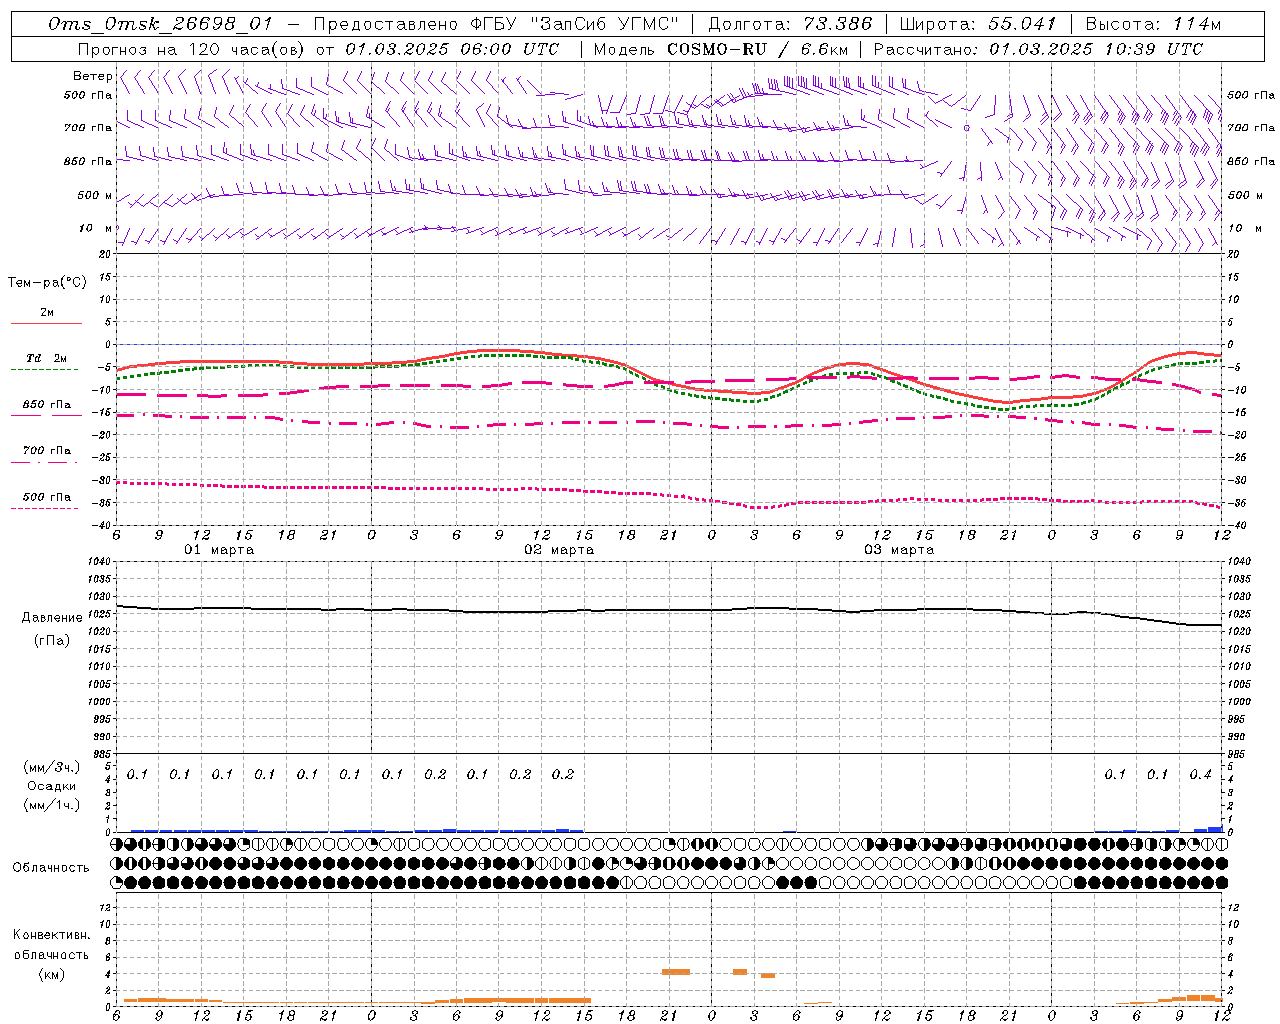Image resolution: width=1280 pixels, height=1024 pixels.
Task: Click the "0.4" precipitation value
Action: point(1200,775)
